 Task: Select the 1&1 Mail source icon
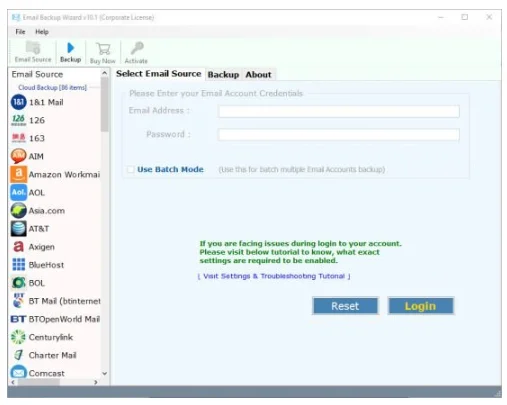pos(19,102)
